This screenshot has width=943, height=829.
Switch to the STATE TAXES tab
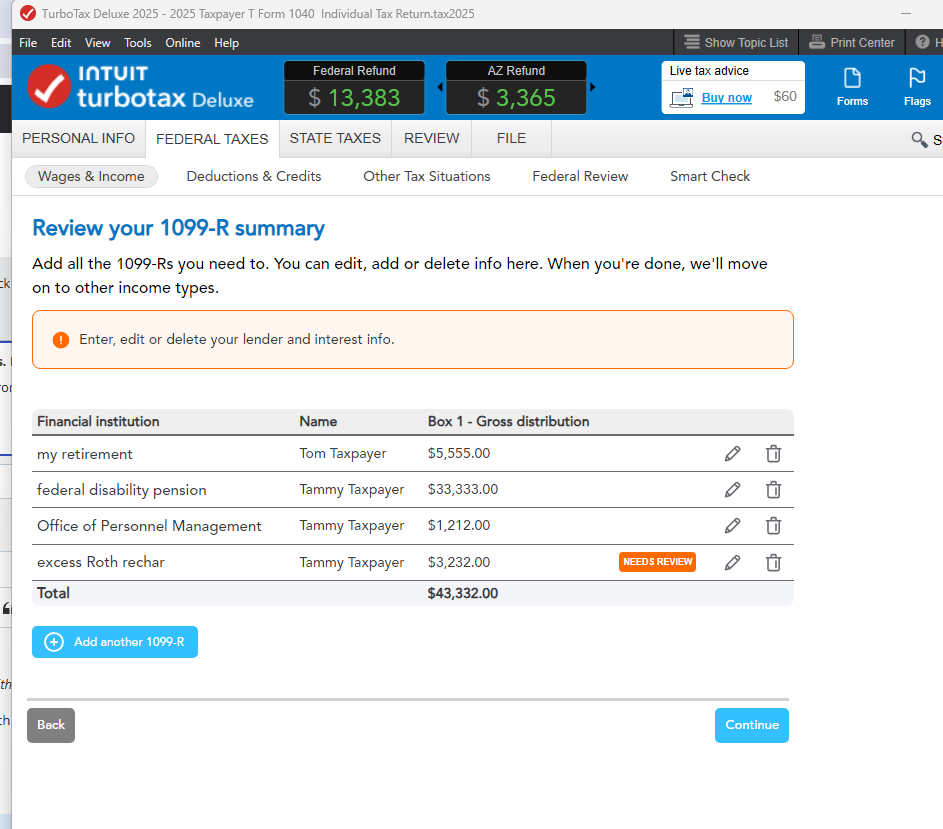335,138
